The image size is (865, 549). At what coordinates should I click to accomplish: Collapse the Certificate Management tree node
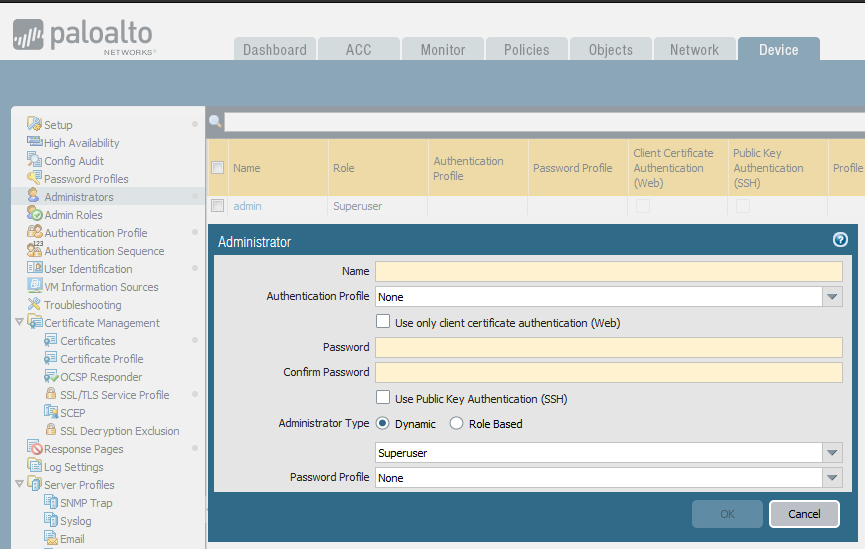click(x=19, y=321)
